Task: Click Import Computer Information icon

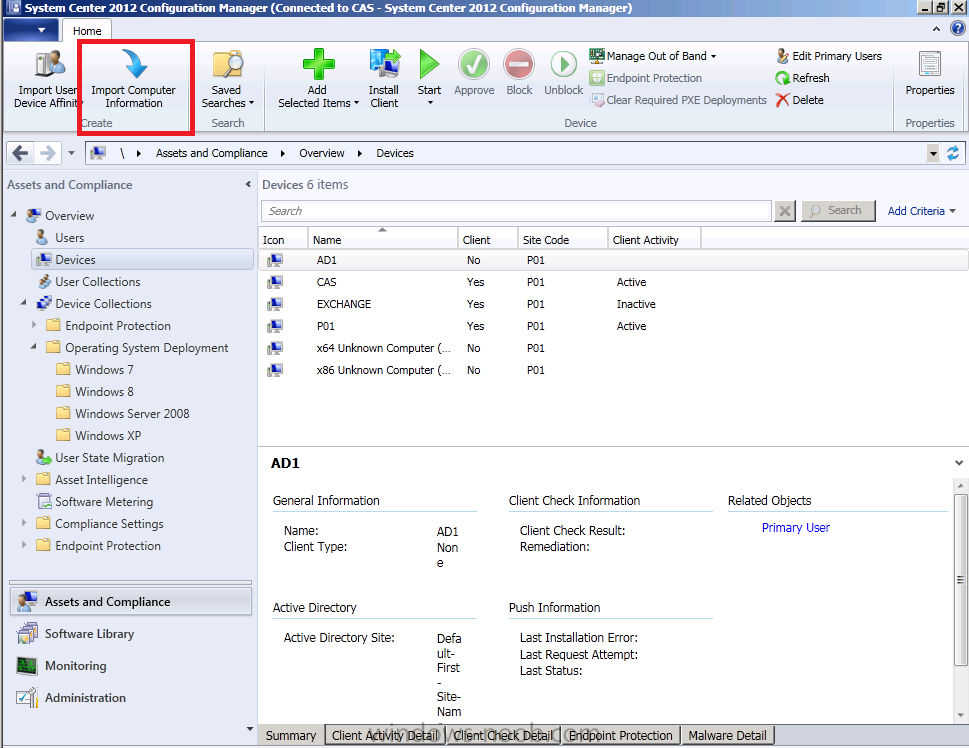Action: click(134, 64)
